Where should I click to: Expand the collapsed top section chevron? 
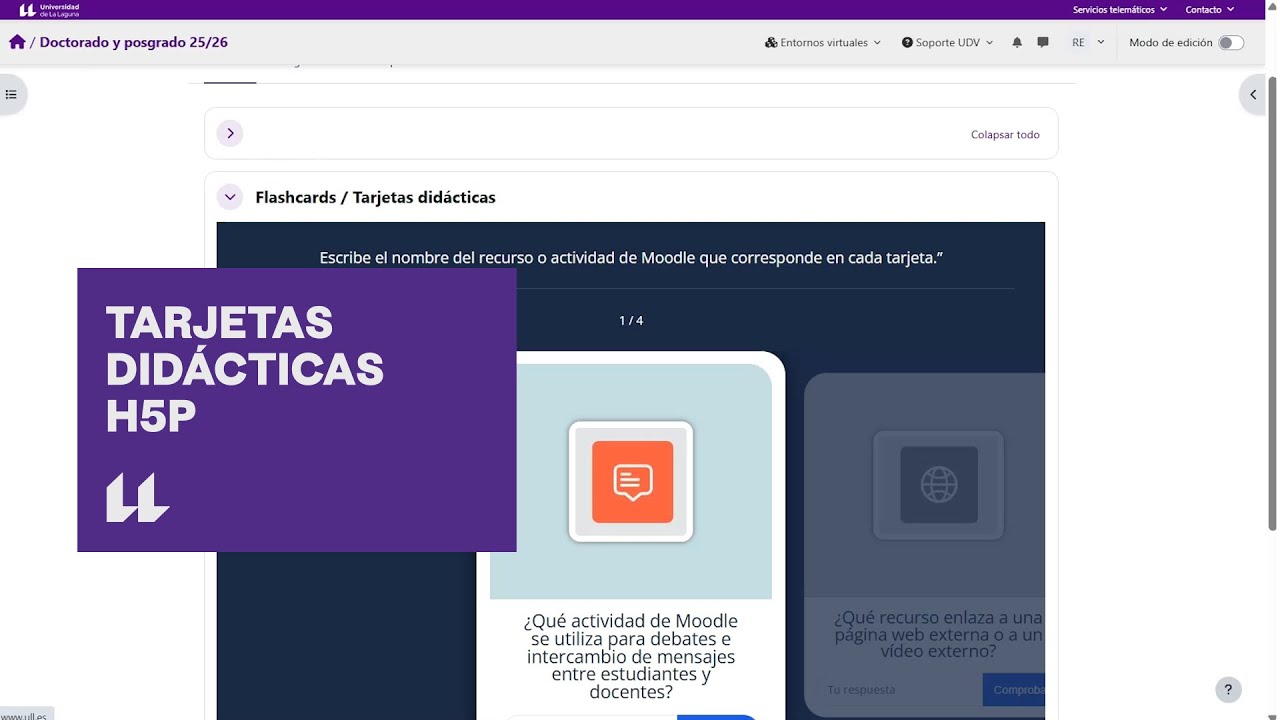click(230, 133)
